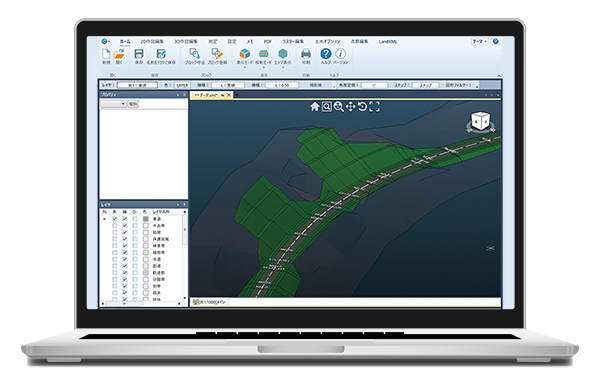Image resolution: width=600 pixels, height=386 pixels.
Task: Toggle checked box in pink-swatch layer row
Action: (x=125, y=246)
